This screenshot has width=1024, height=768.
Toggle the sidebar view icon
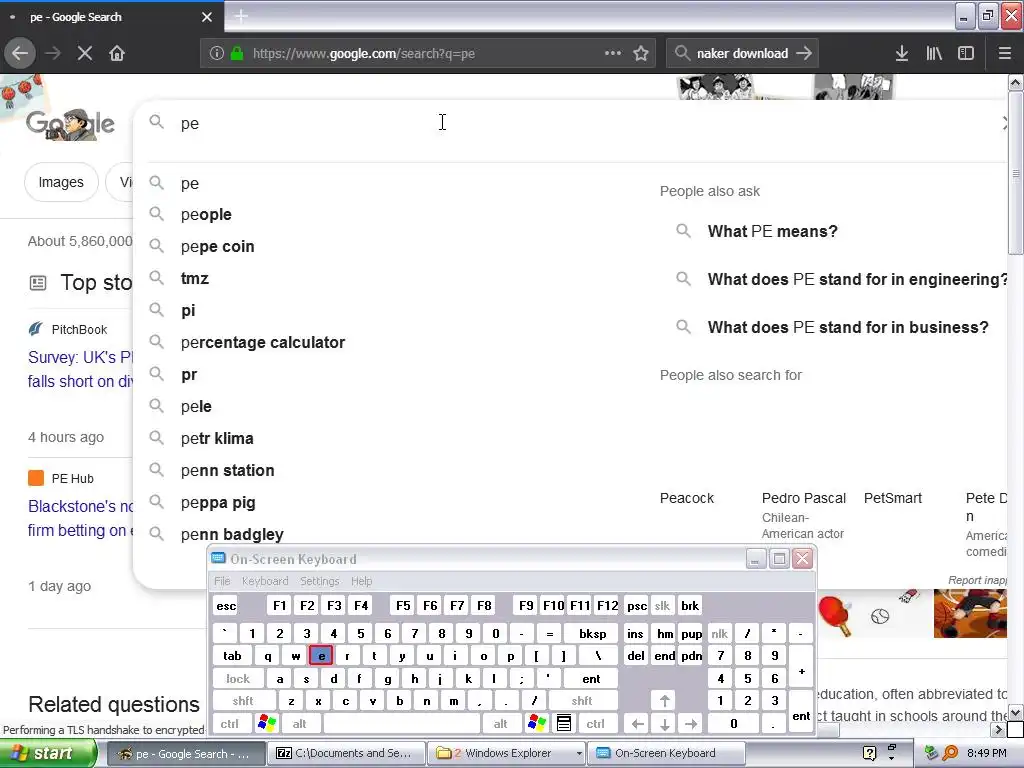pos(966,54)
